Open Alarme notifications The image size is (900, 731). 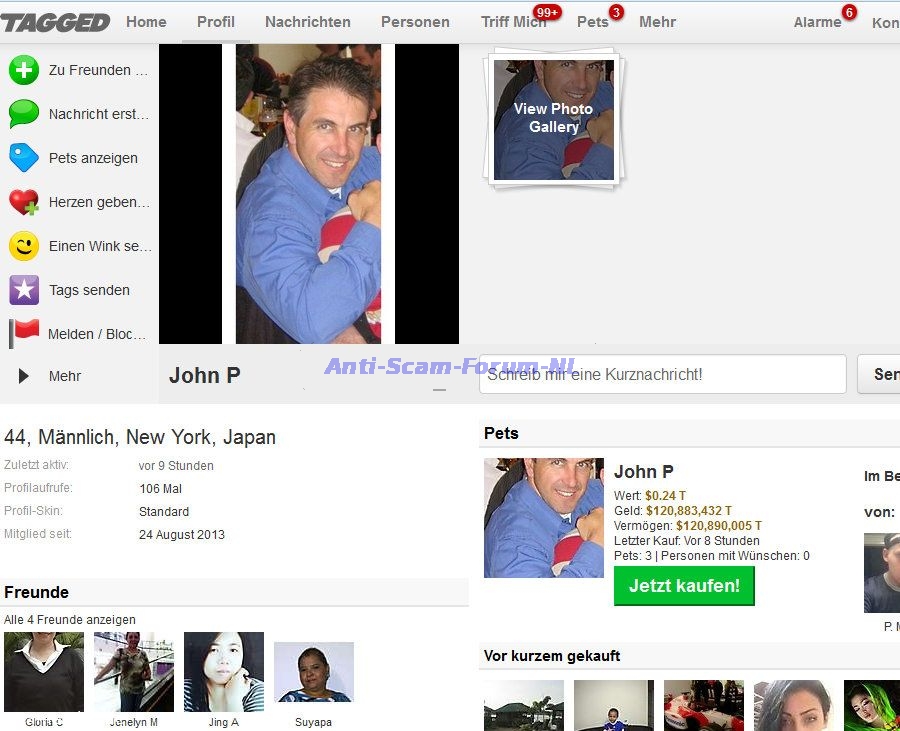pyautogui.click(x=817, y=22)
